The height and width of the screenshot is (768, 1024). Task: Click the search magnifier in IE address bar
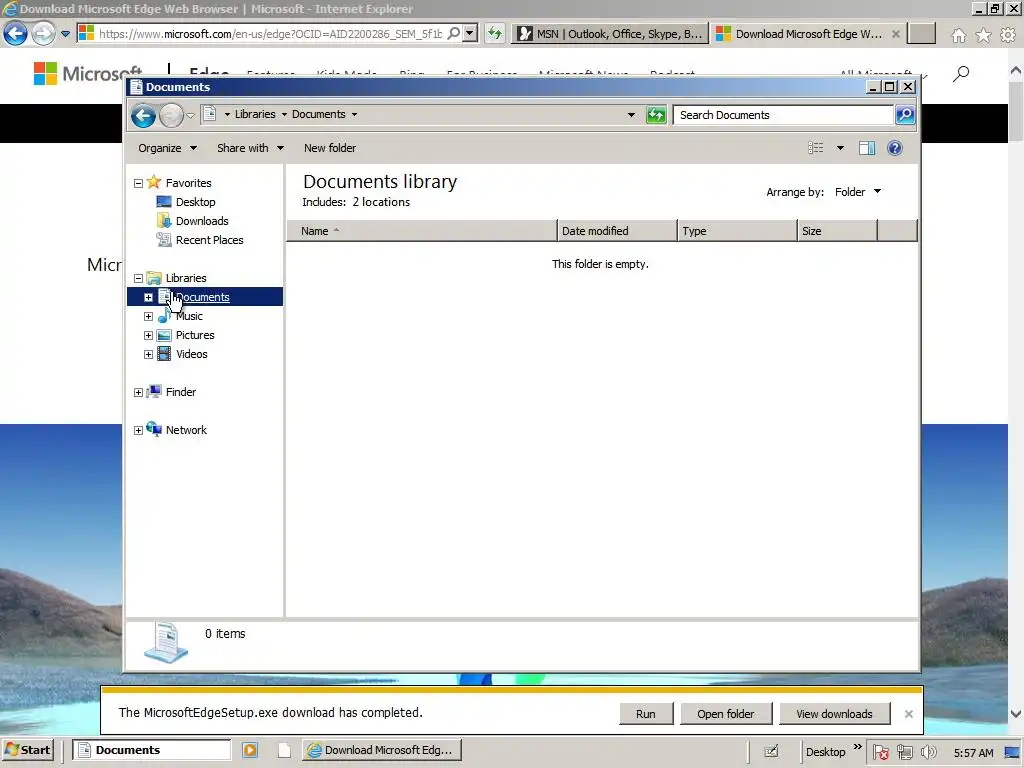454,33
